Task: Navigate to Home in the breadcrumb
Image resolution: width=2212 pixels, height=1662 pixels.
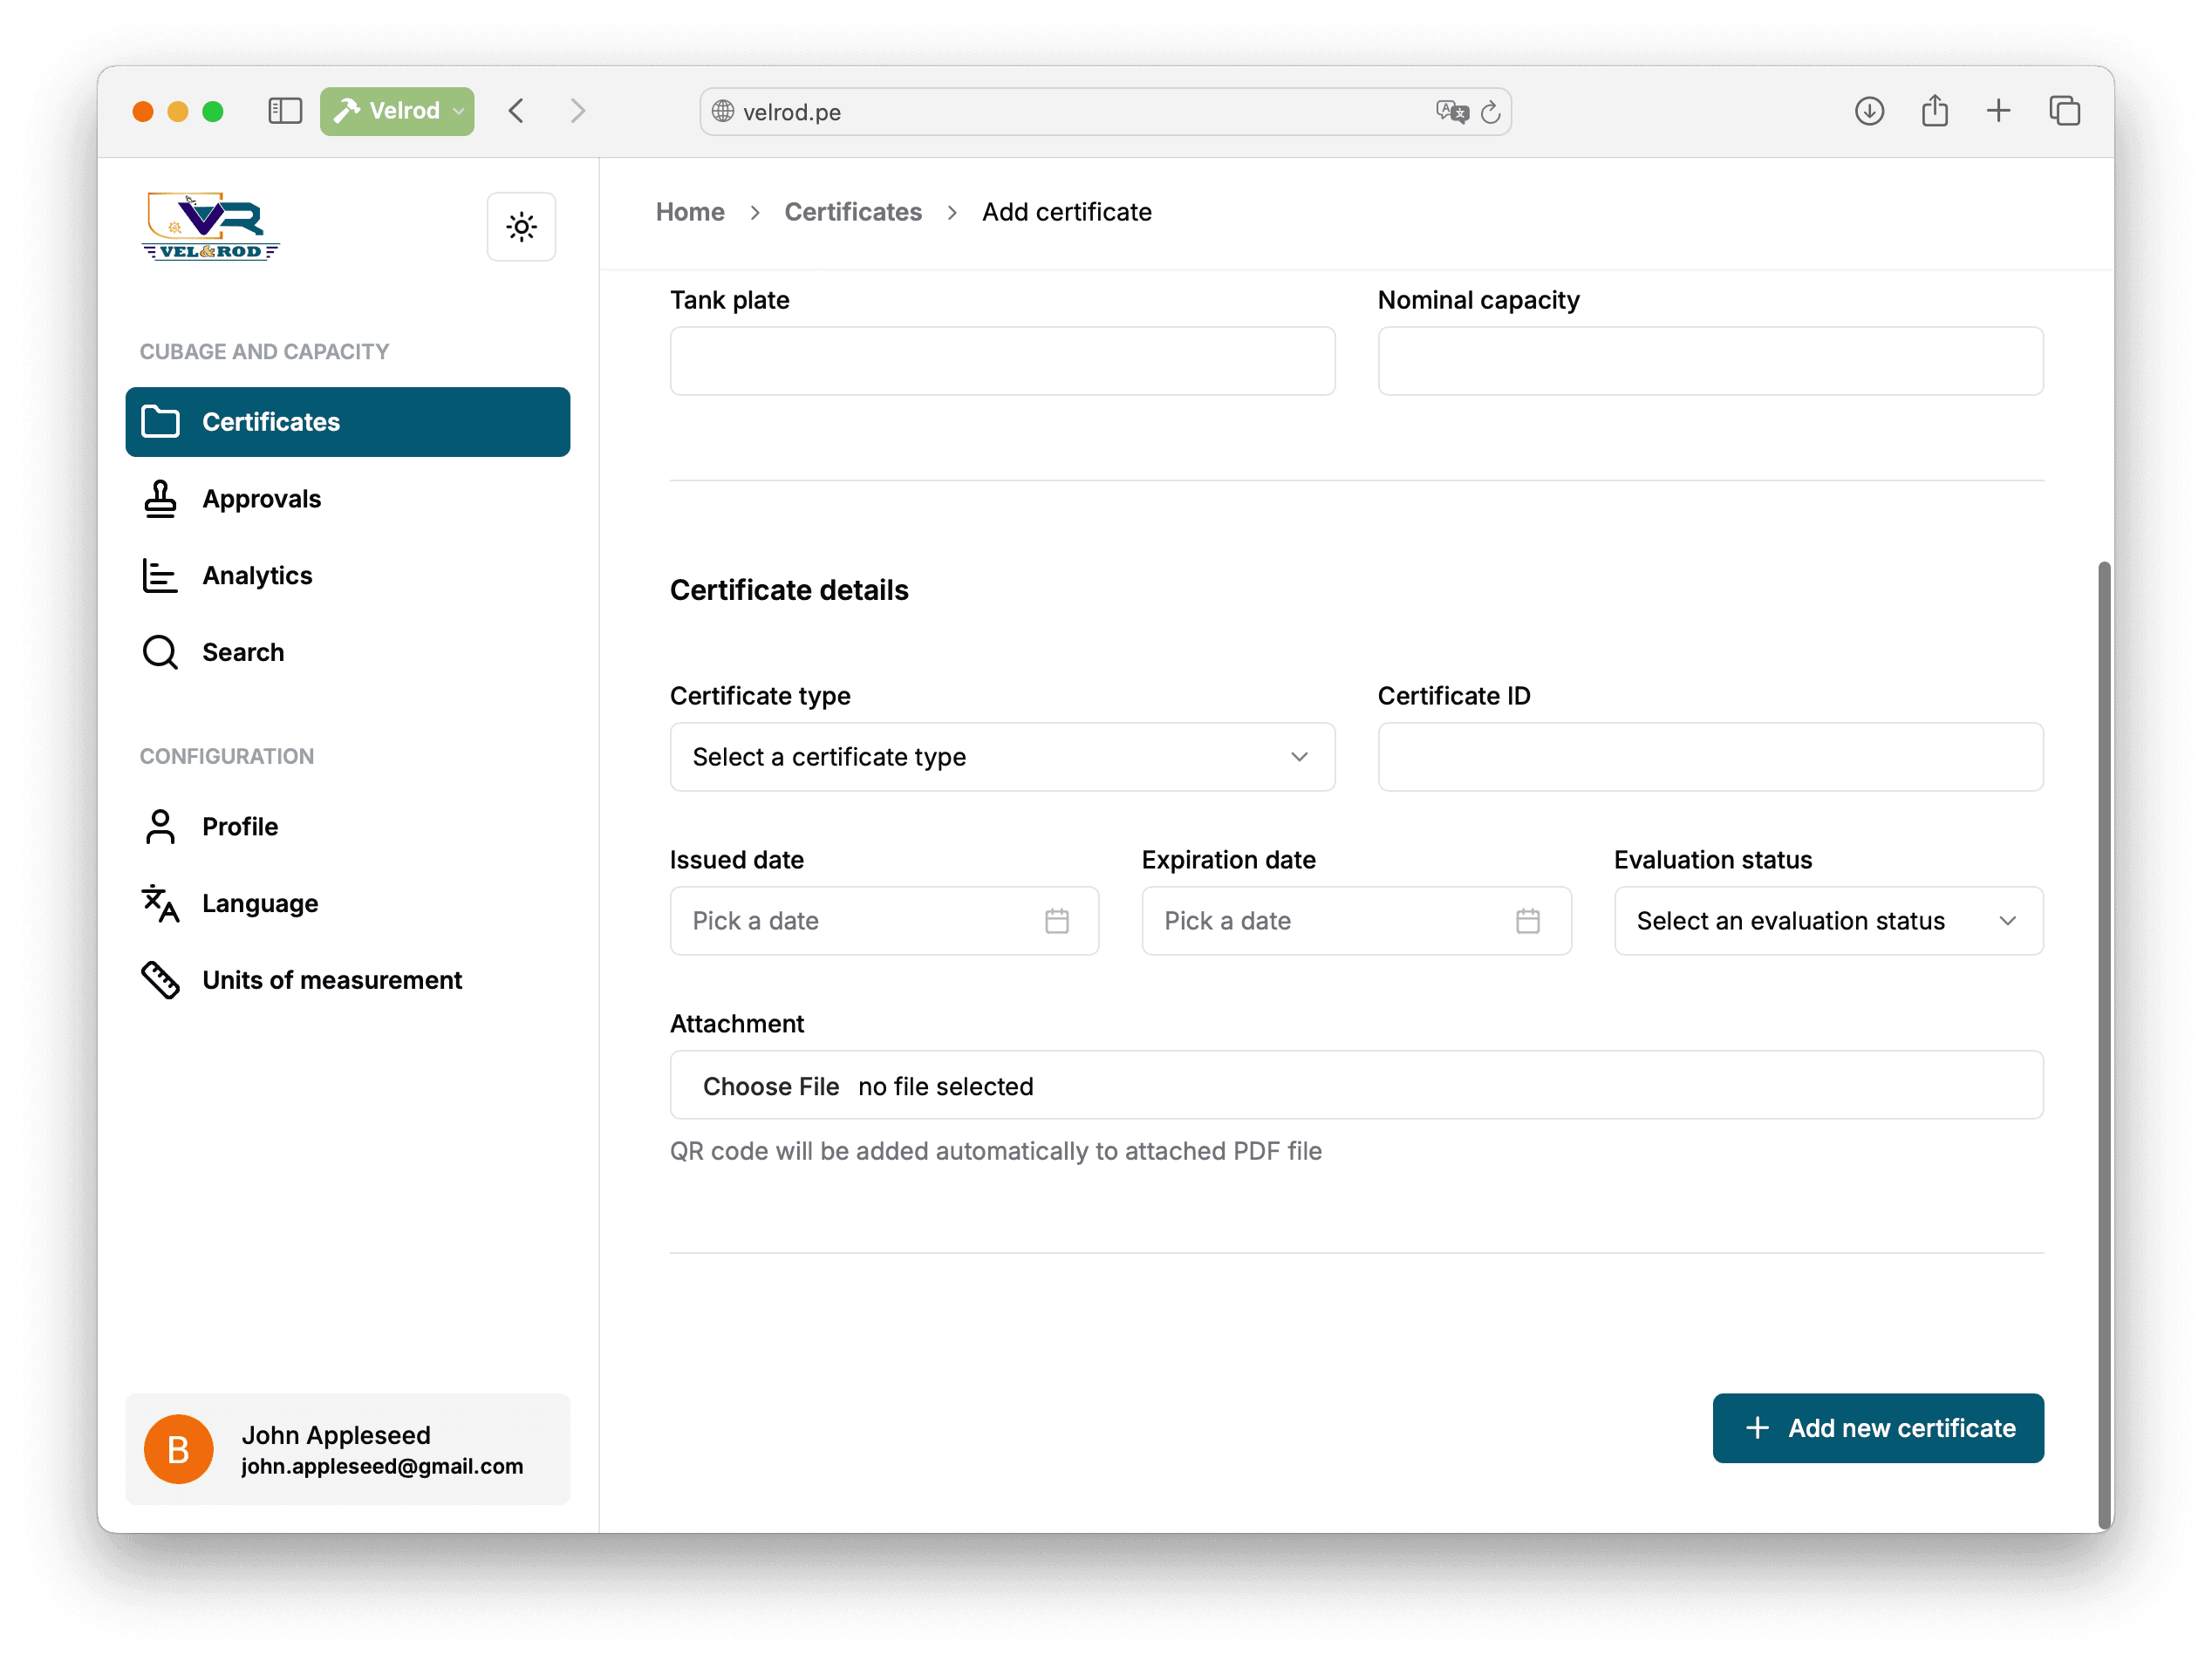Action: pos(690,212)
